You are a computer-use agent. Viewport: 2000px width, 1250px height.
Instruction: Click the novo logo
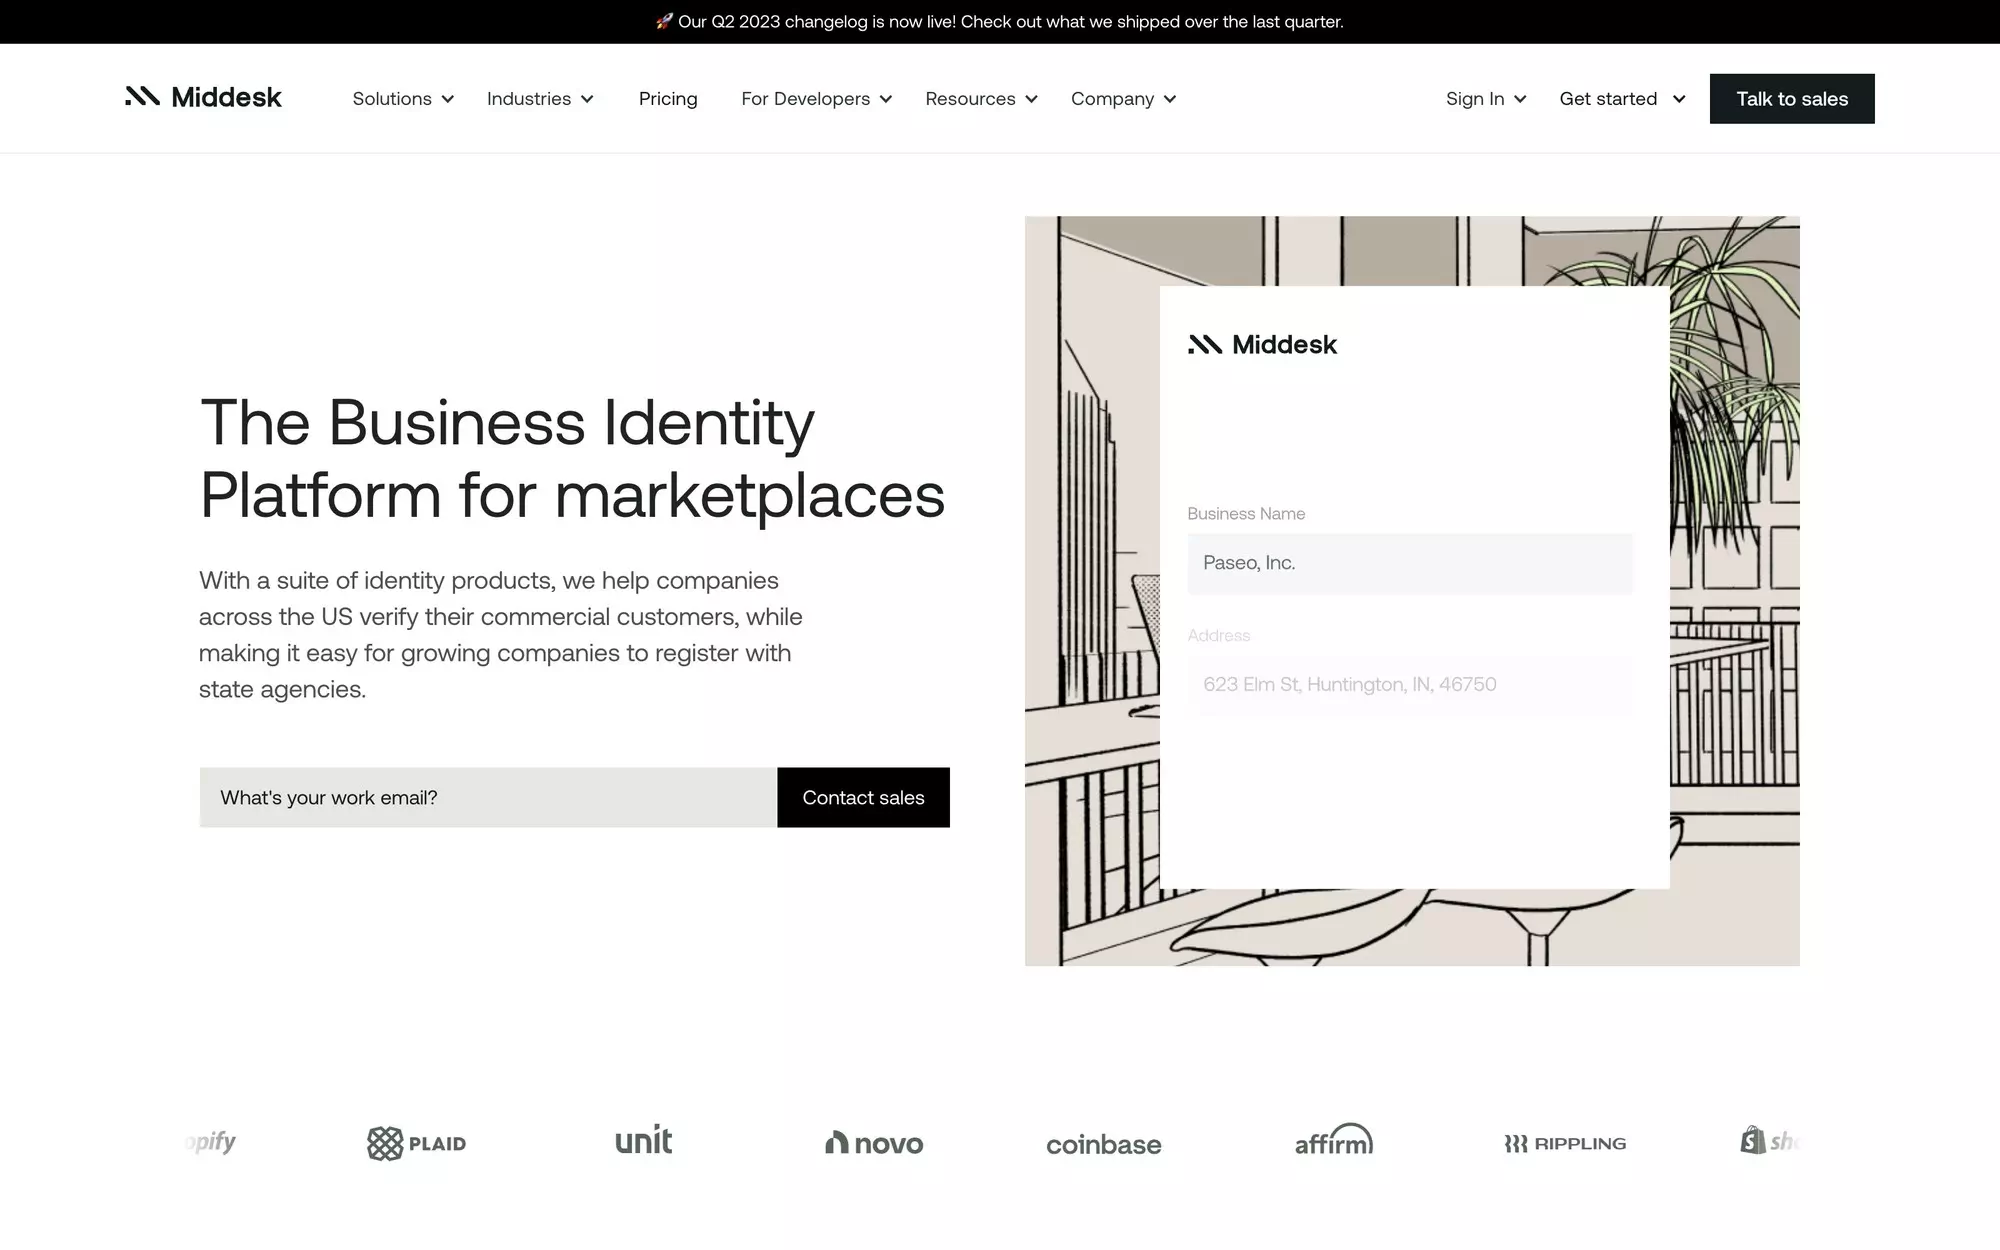(x=874, y=1143)
